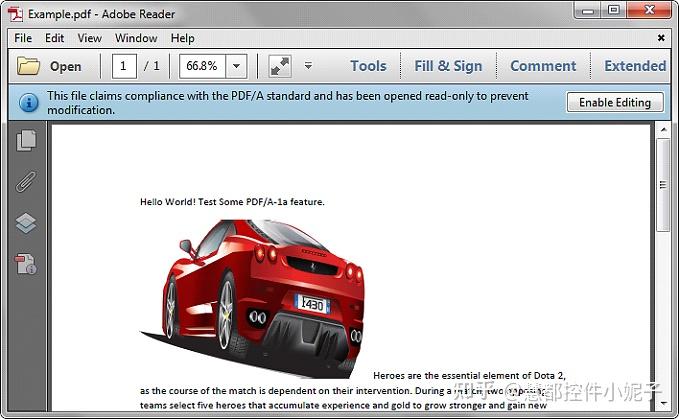Click the 66.8% zoom field
This screenshot has width=679, height=419.
(202, 66)
